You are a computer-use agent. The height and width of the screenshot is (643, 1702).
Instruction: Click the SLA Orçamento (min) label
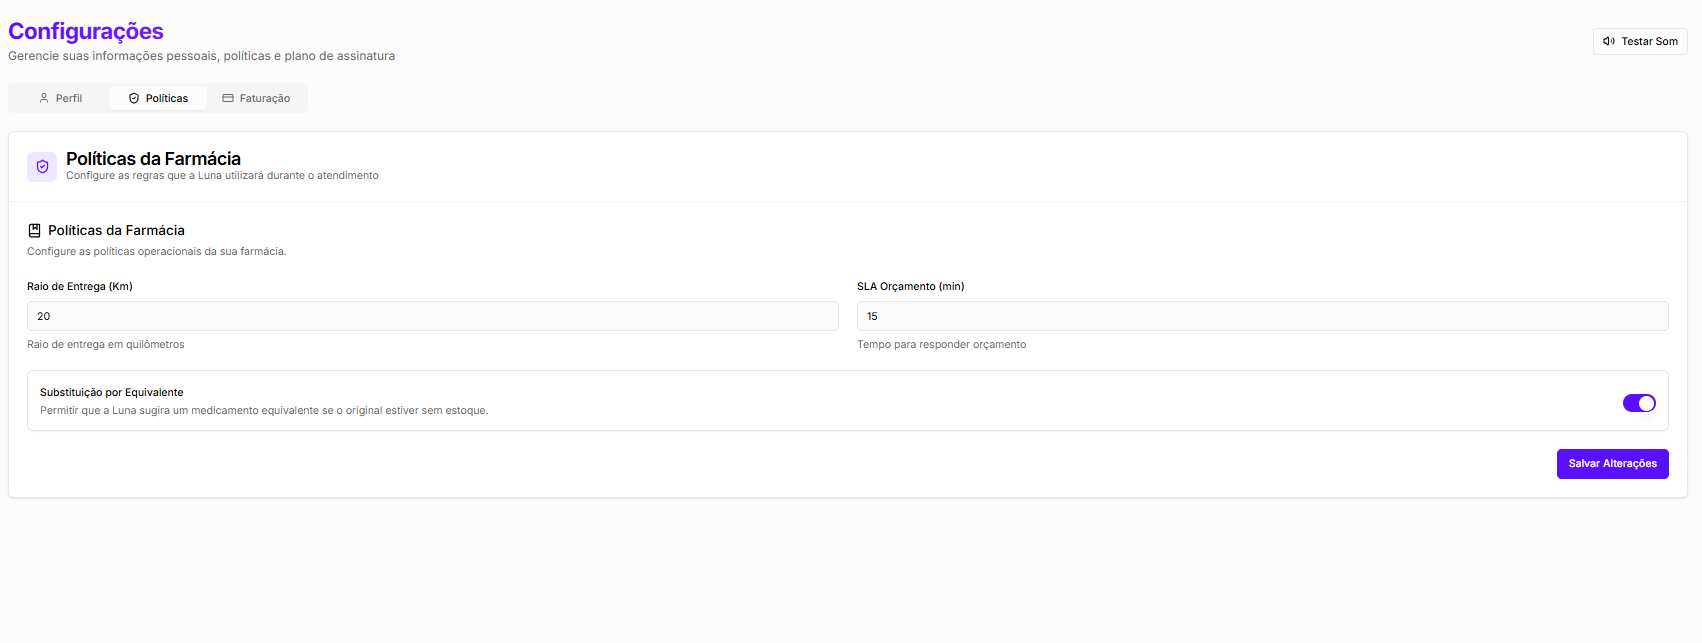910,286
